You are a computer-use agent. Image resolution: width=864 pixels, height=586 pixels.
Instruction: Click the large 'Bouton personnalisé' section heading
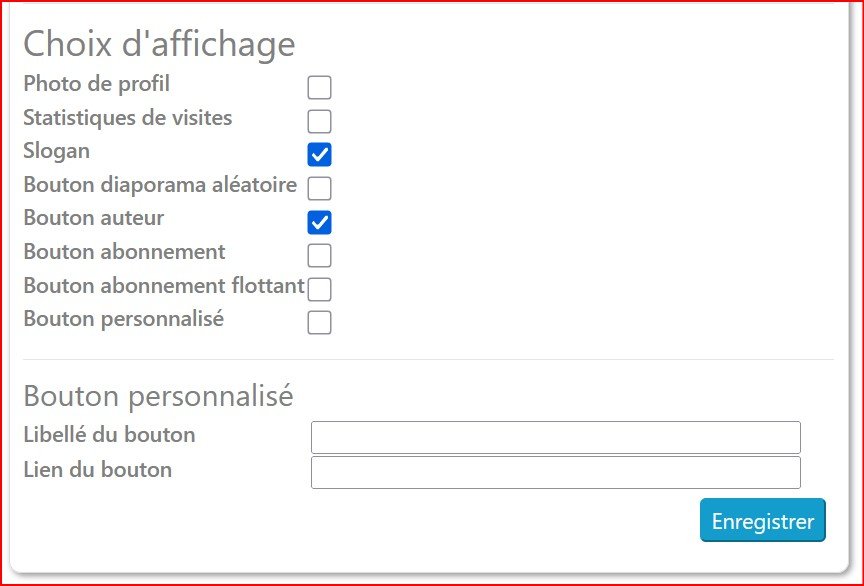158,396
